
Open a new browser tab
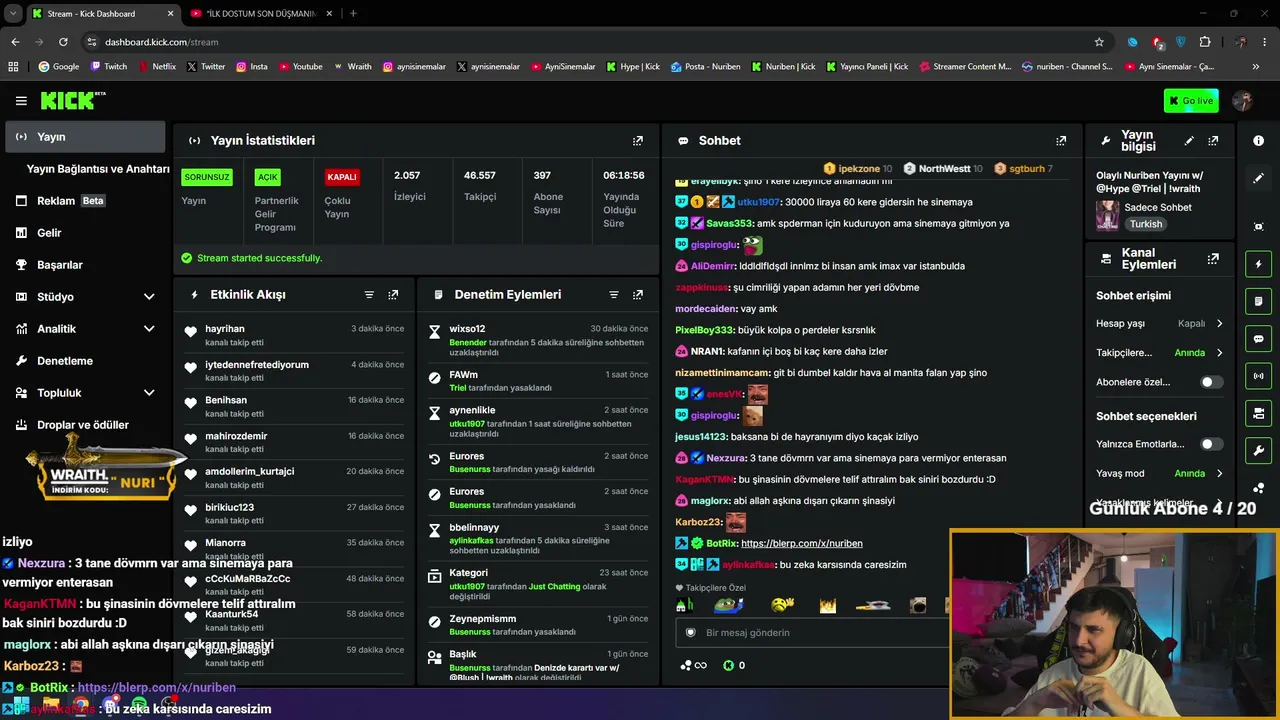(353, 14)
